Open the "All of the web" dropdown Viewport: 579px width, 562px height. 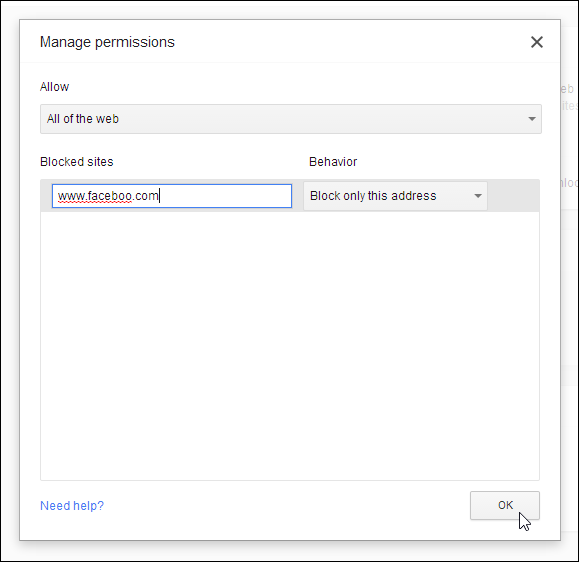pyautogui.click(x=291, y=119)
